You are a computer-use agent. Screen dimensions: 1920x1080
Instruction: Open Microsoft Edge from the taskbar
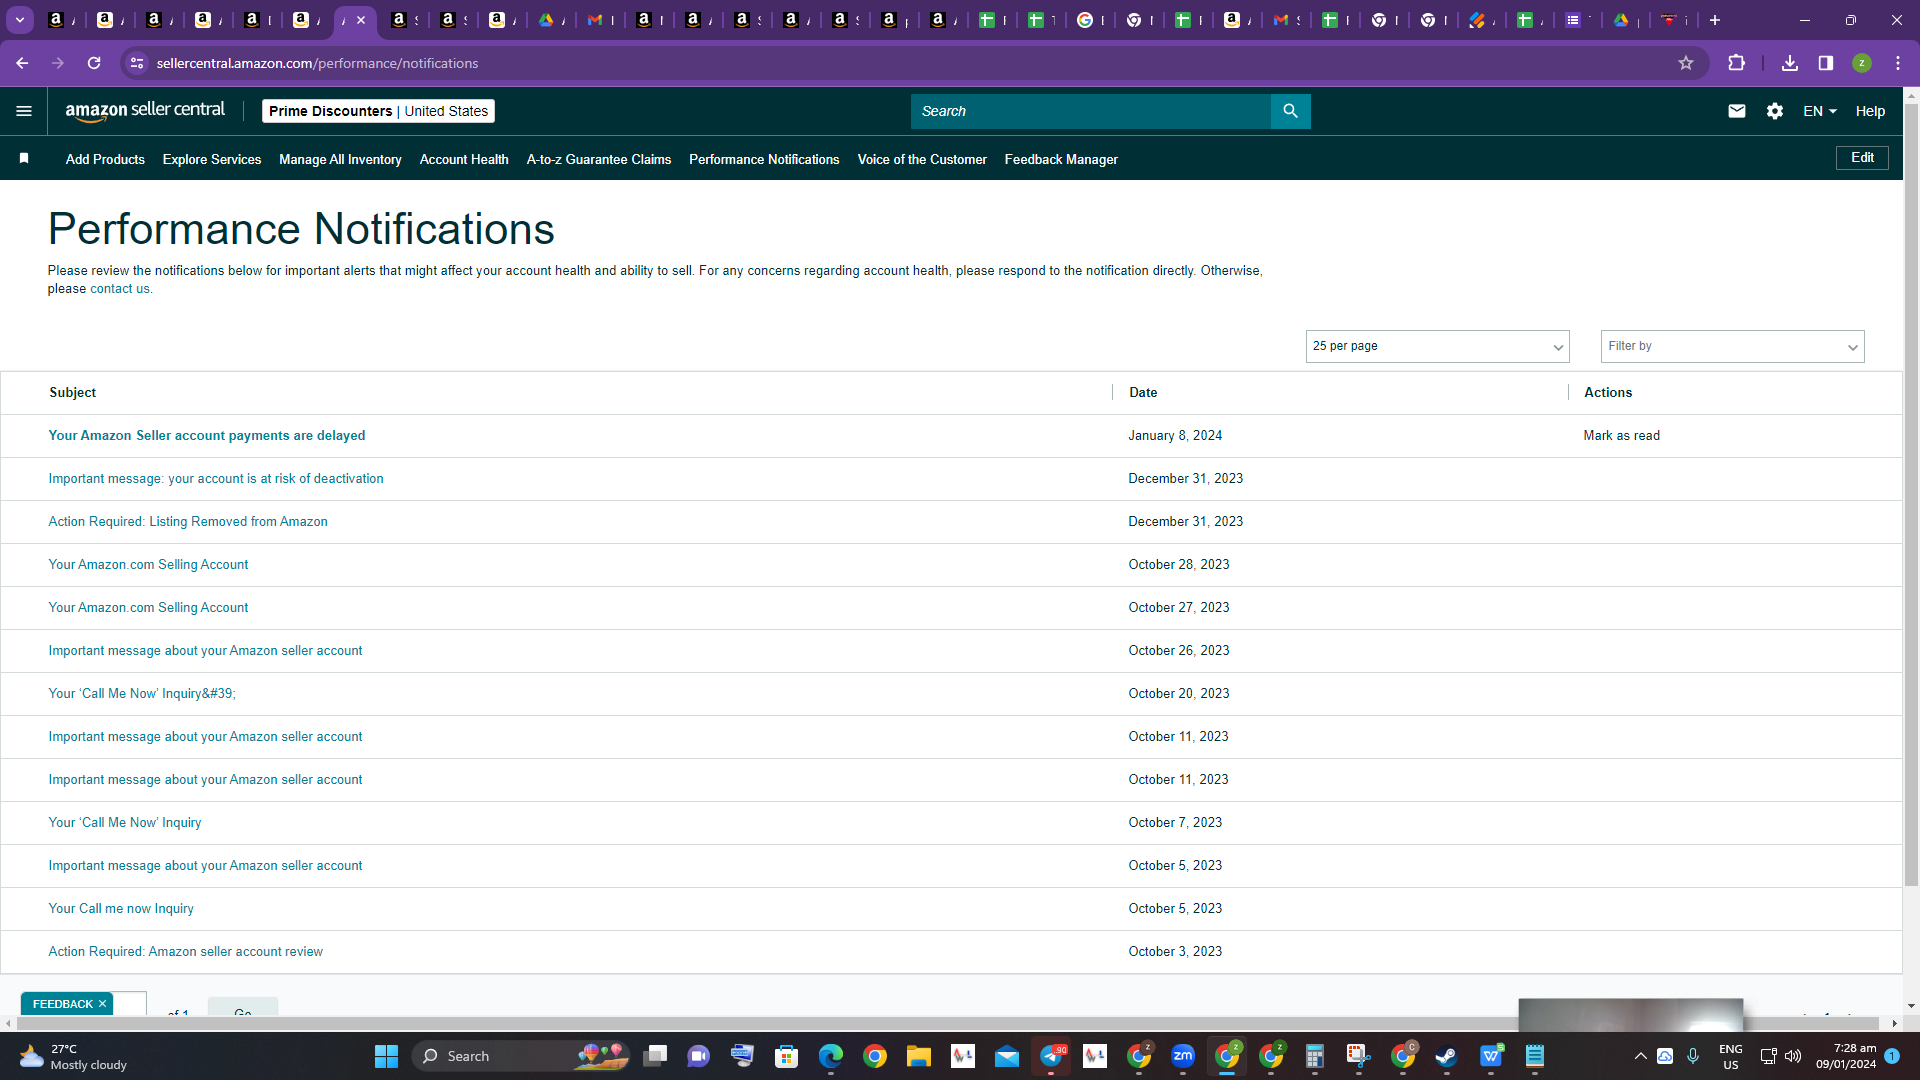831,1056
